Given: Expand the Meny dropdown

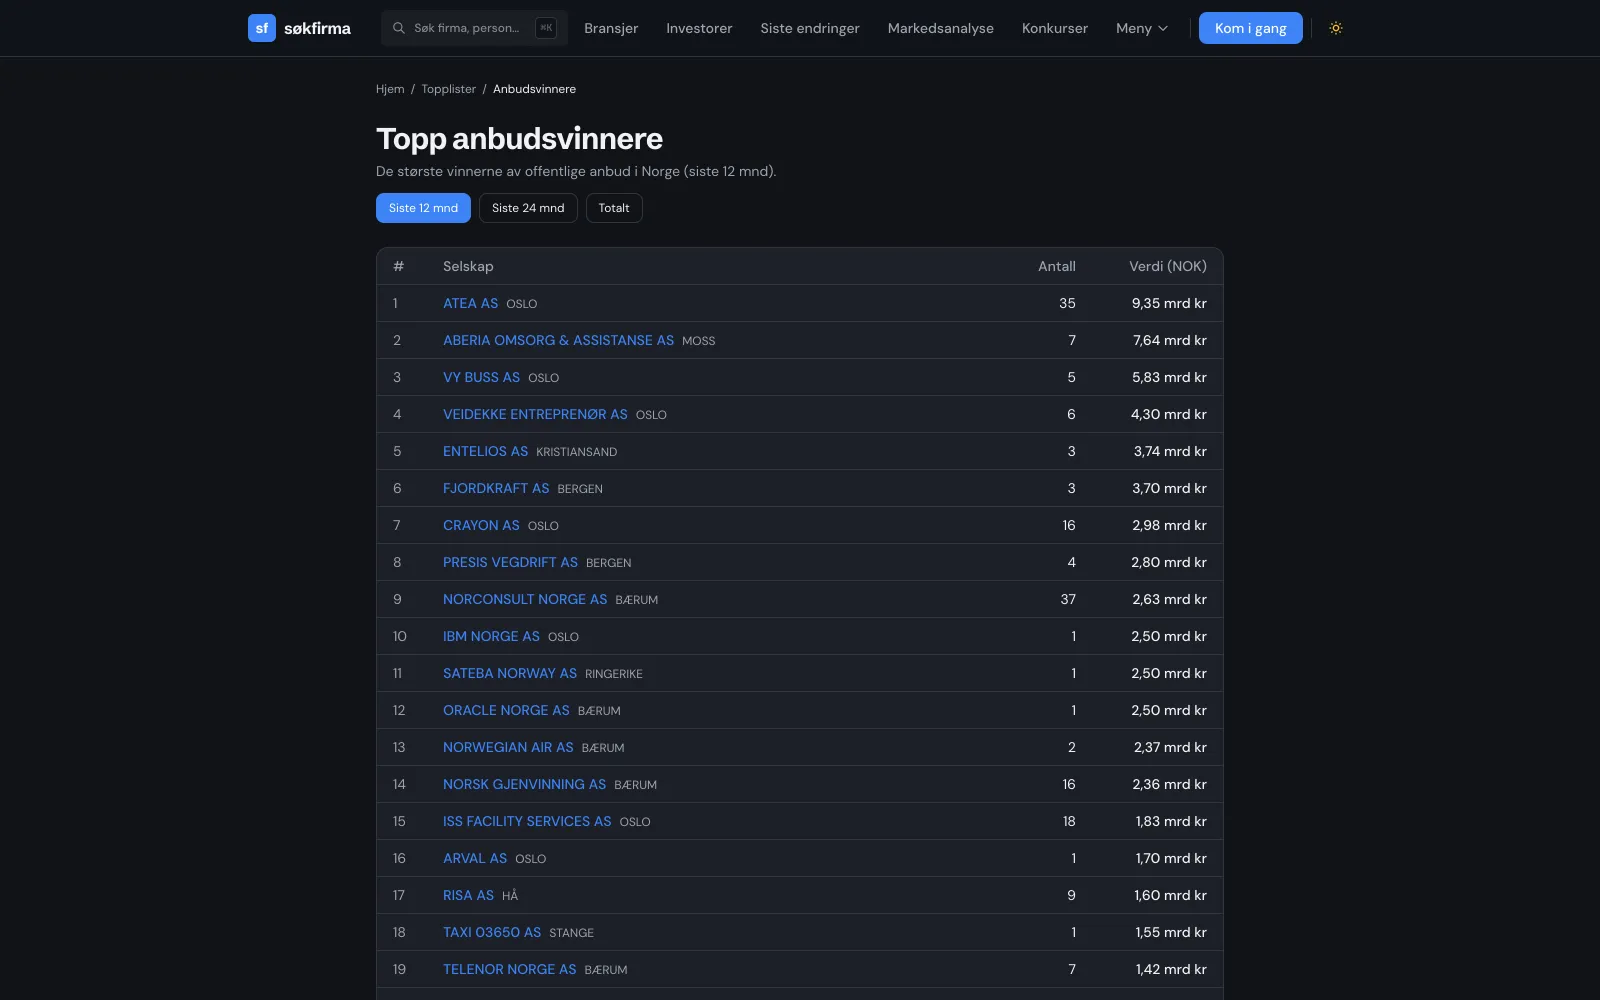Looking at the screenshot, I should click(x=1142, y=28).
